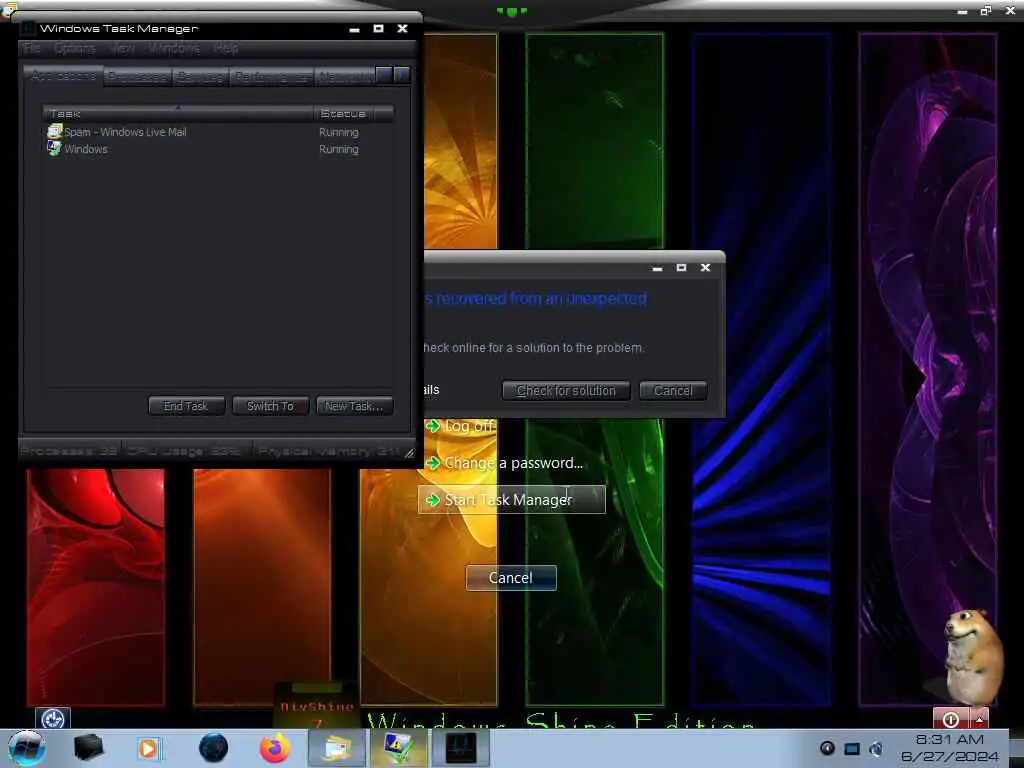Click the tab strip scroll-left arrow
This screenshot has height=768, width=1024.
(x=385, y=76)
